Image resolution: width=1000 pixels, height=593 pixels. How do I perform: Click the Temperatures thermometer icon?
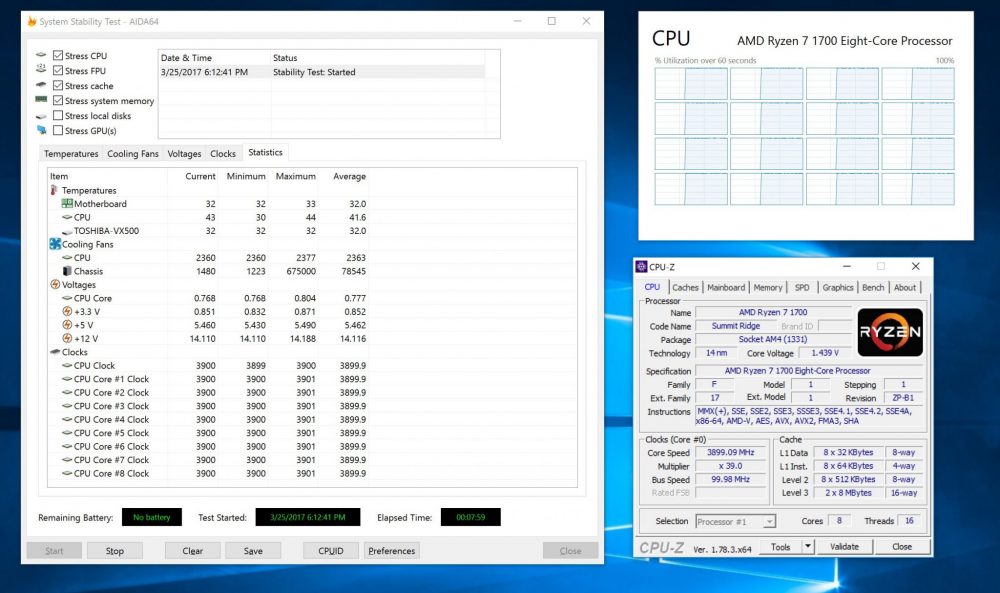tap(54, 190)
